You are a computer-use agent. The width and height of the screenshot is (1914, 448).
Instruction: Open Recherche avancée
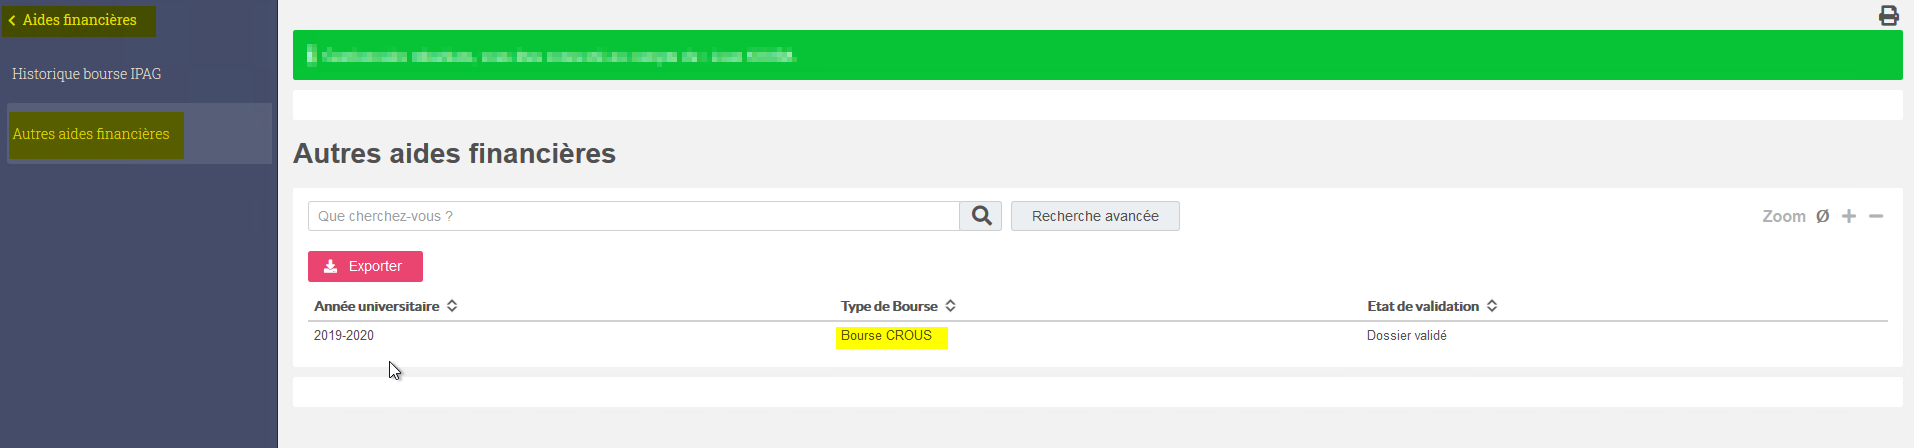click(x=1095, y=216)
